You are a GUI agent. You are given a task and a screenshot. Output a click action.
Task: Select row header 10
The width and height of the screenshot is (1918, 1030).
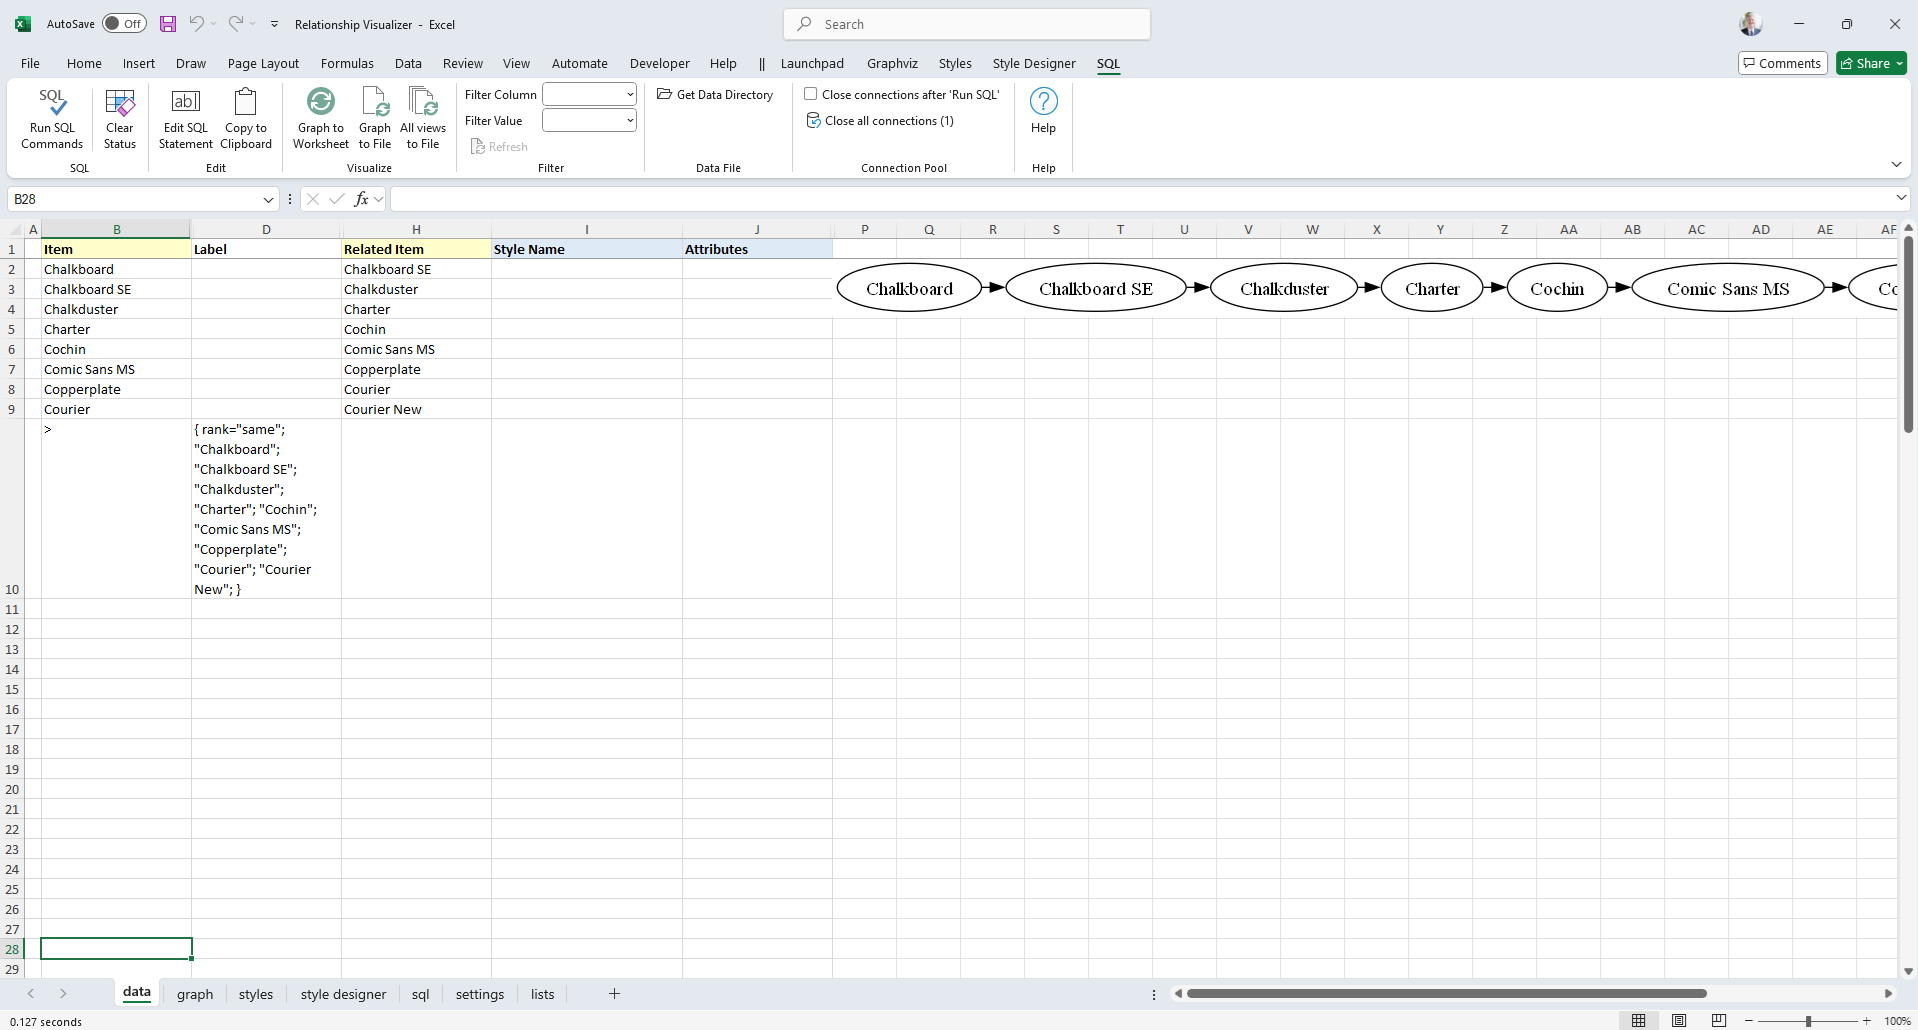point(12,509)
